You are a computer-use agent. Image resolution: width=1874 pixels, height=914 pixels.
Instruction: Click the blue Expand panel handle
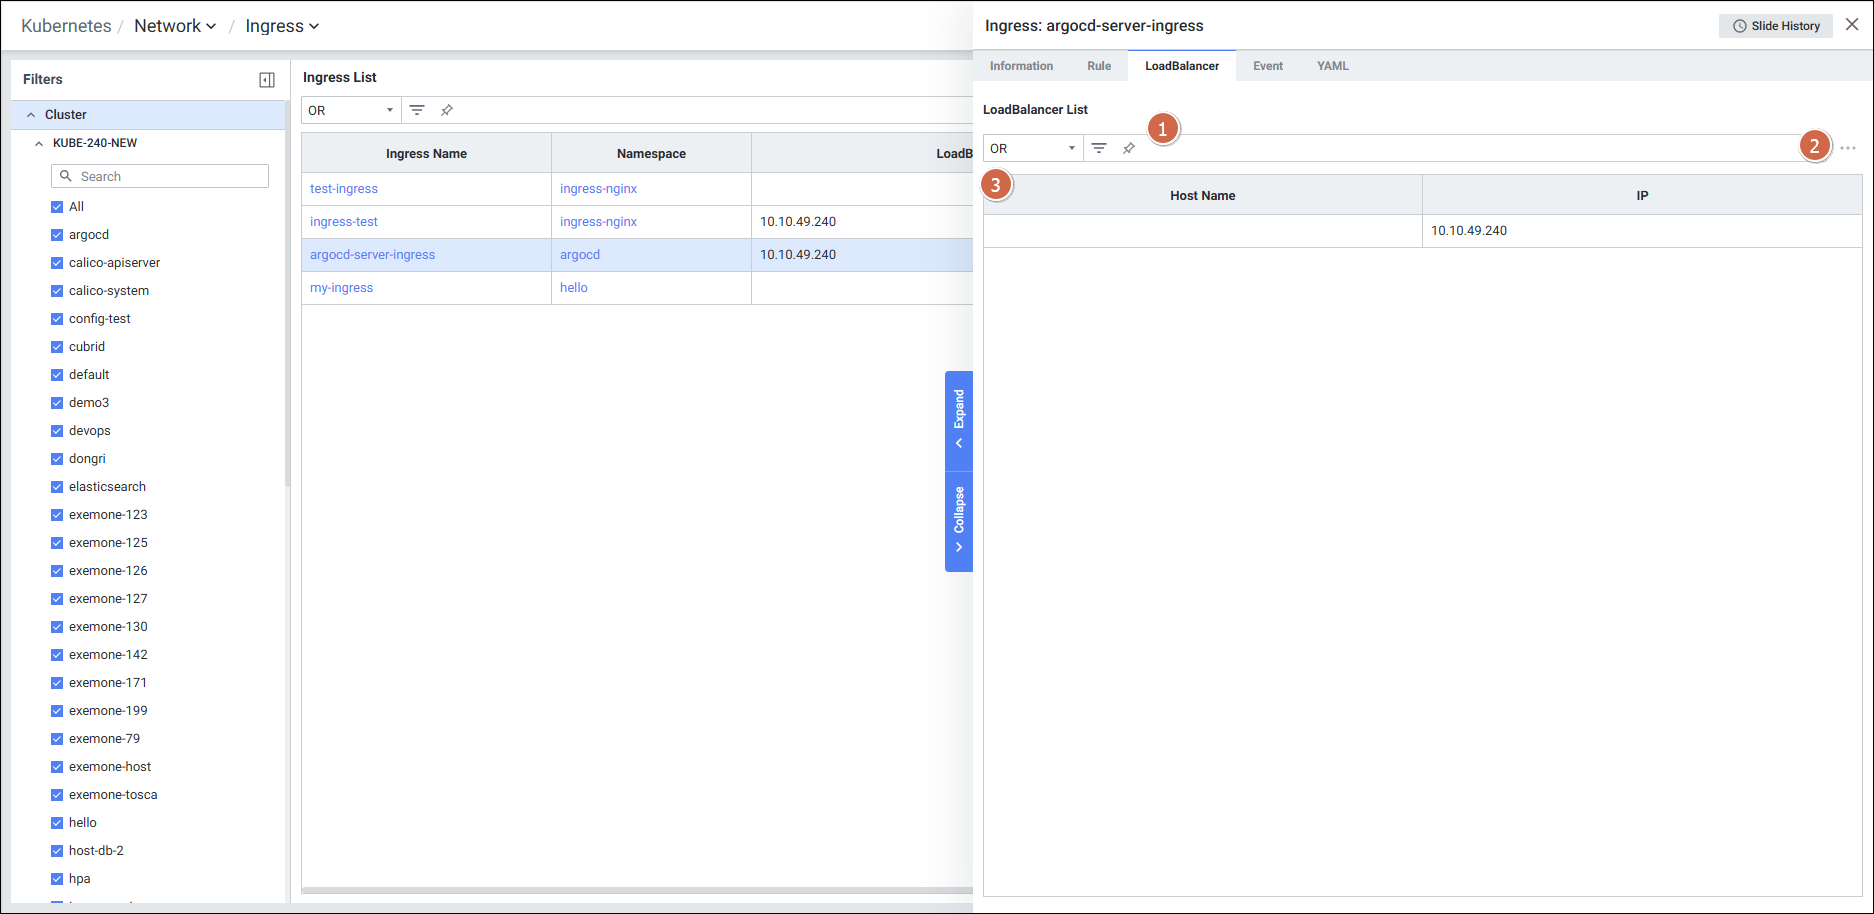[x=959, y=420]
